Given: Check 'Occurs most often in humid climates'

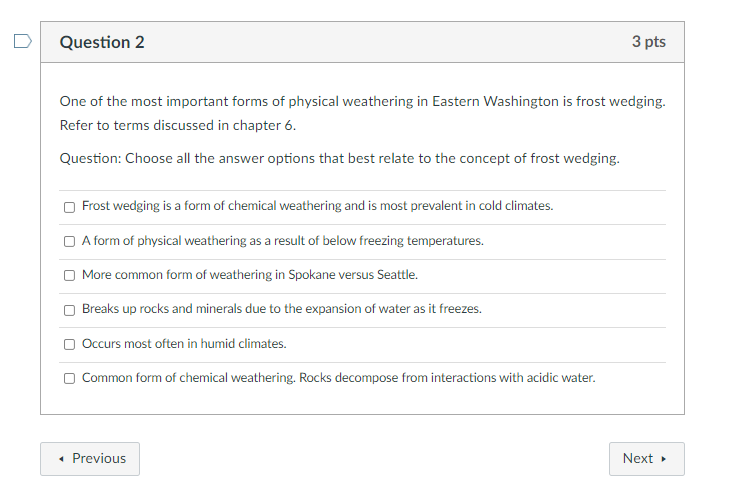Looking at the screenshot, I should pos(69,344).
